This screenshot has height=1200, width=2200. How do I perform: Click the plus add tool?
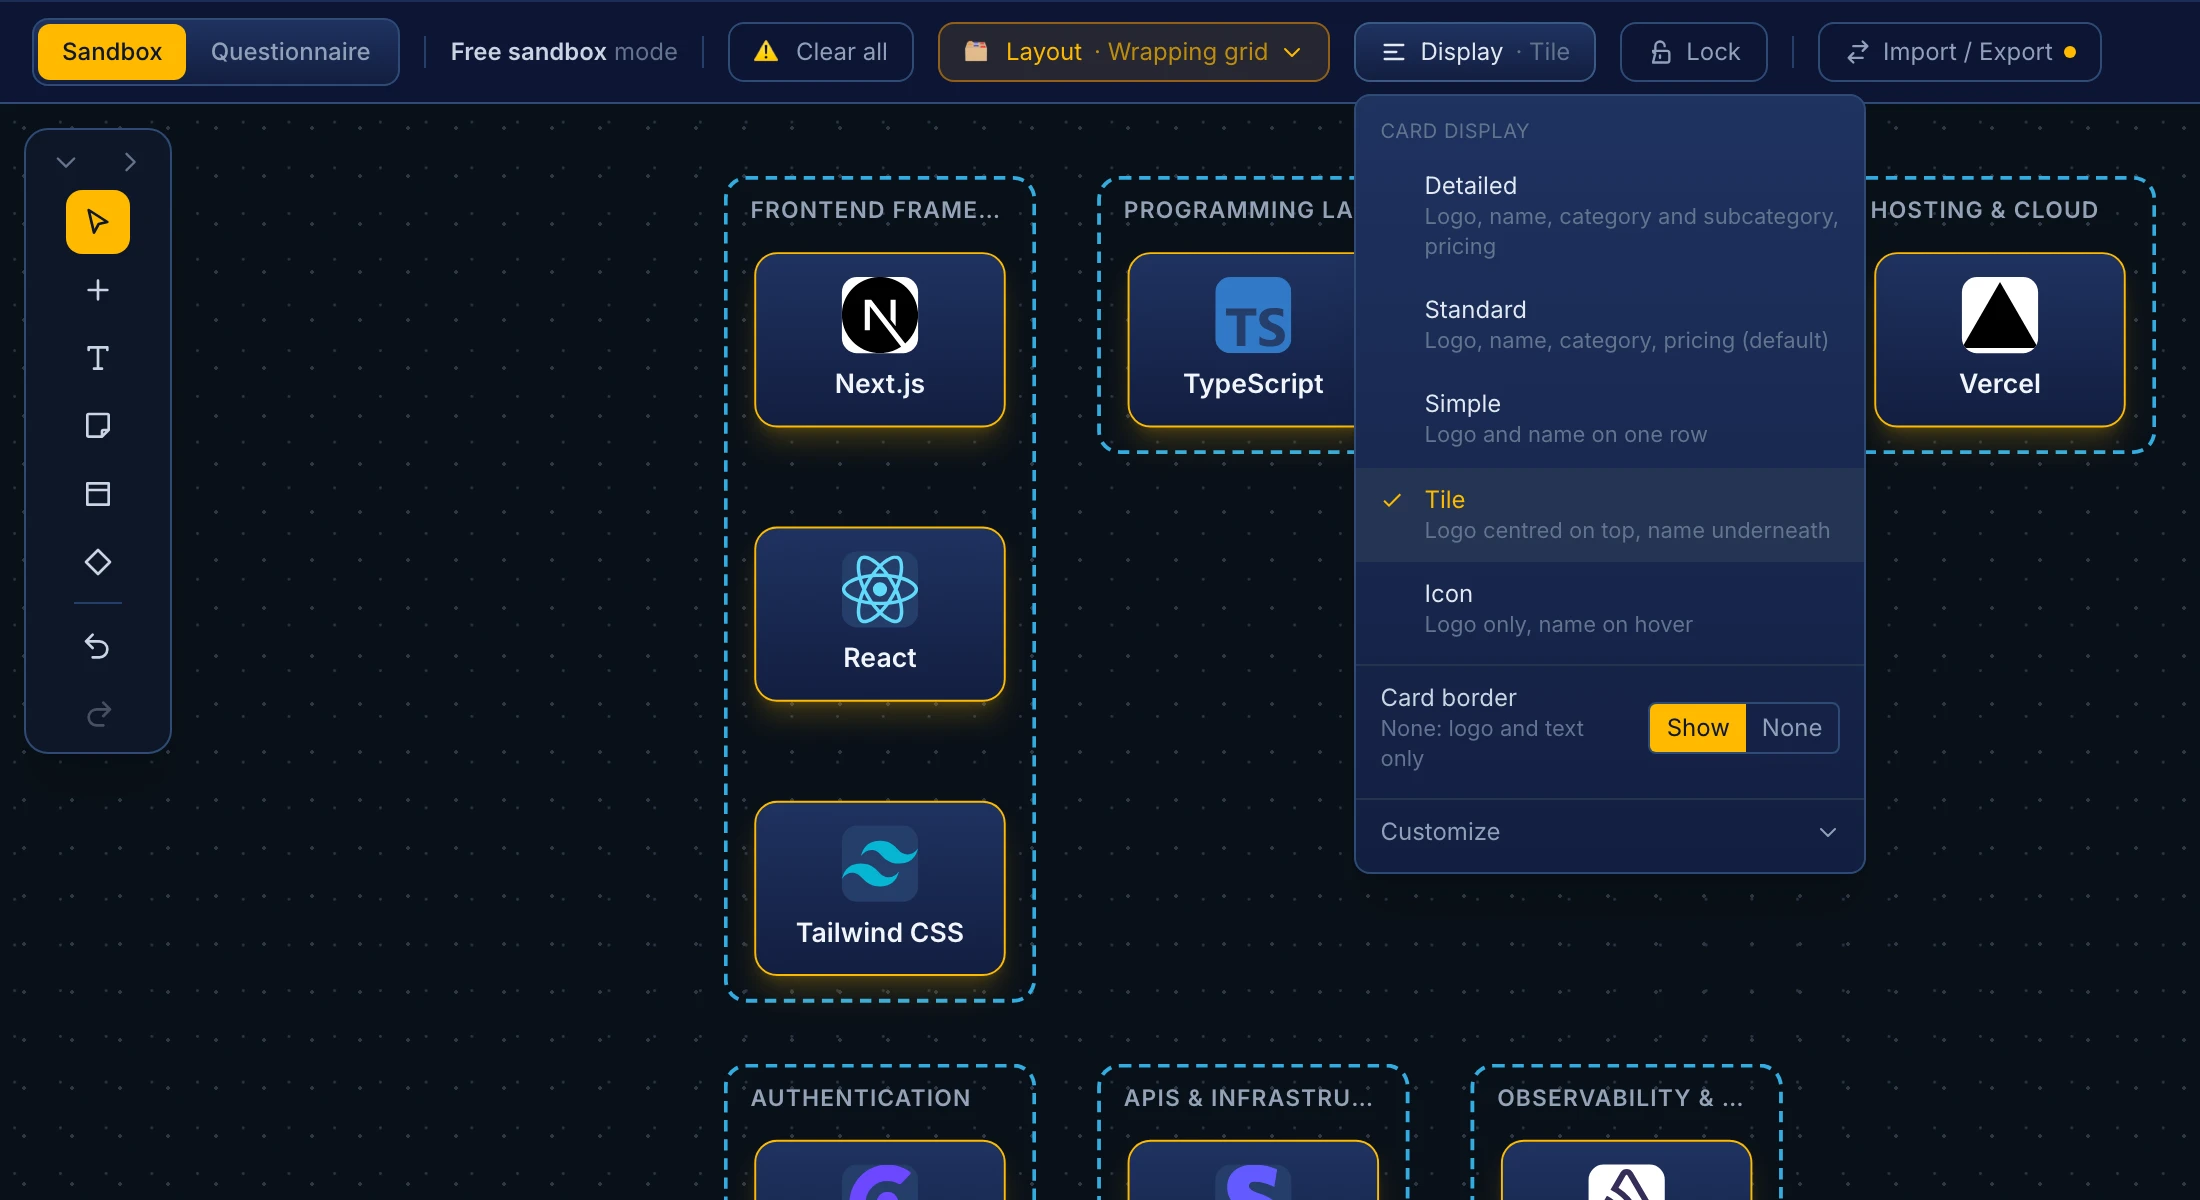click(x=98, y=290)
